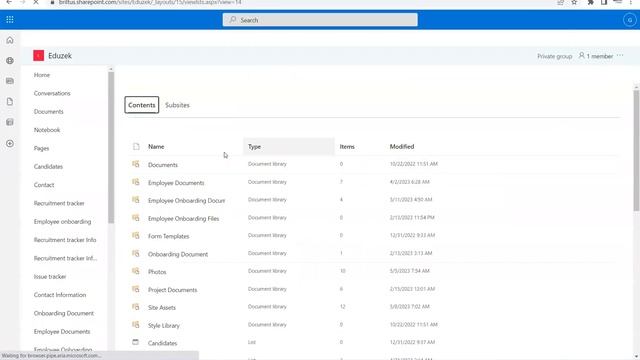Click the browser address bar URL
640x360 pixels.
click(150, 2)
